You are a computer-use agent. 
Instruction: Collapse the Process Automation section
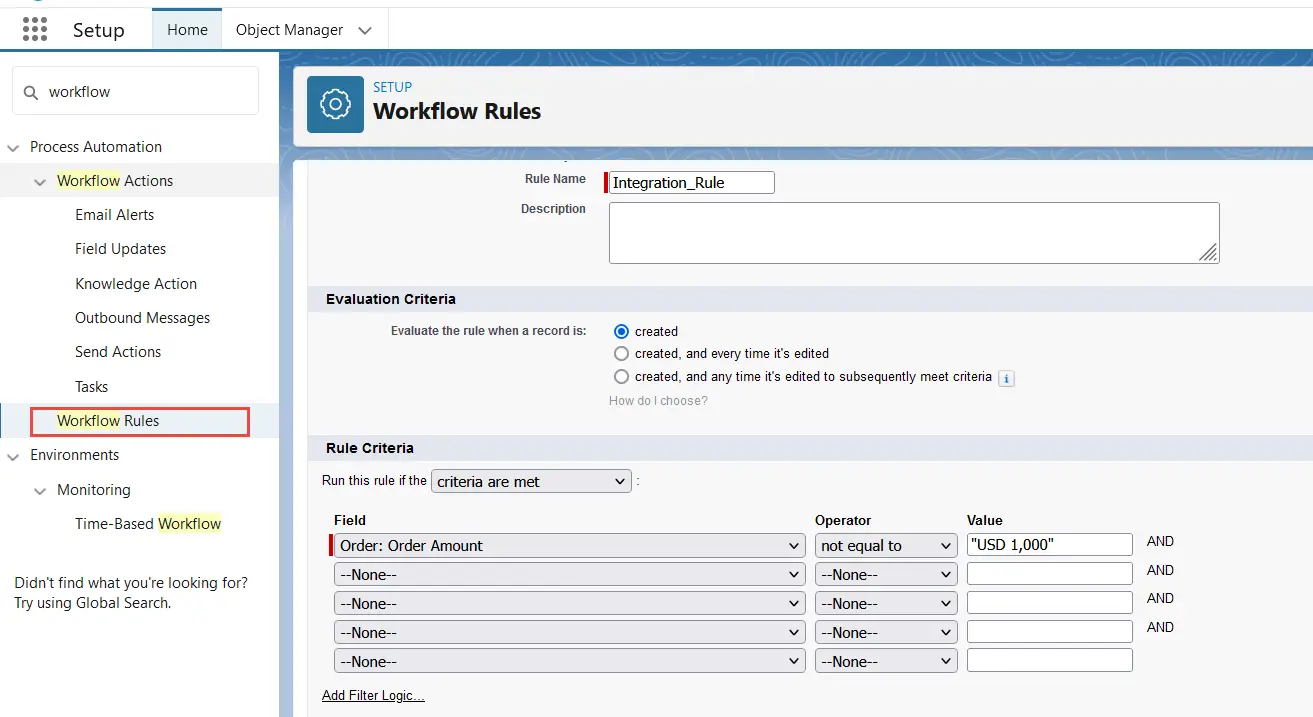(x=13, y=147)
